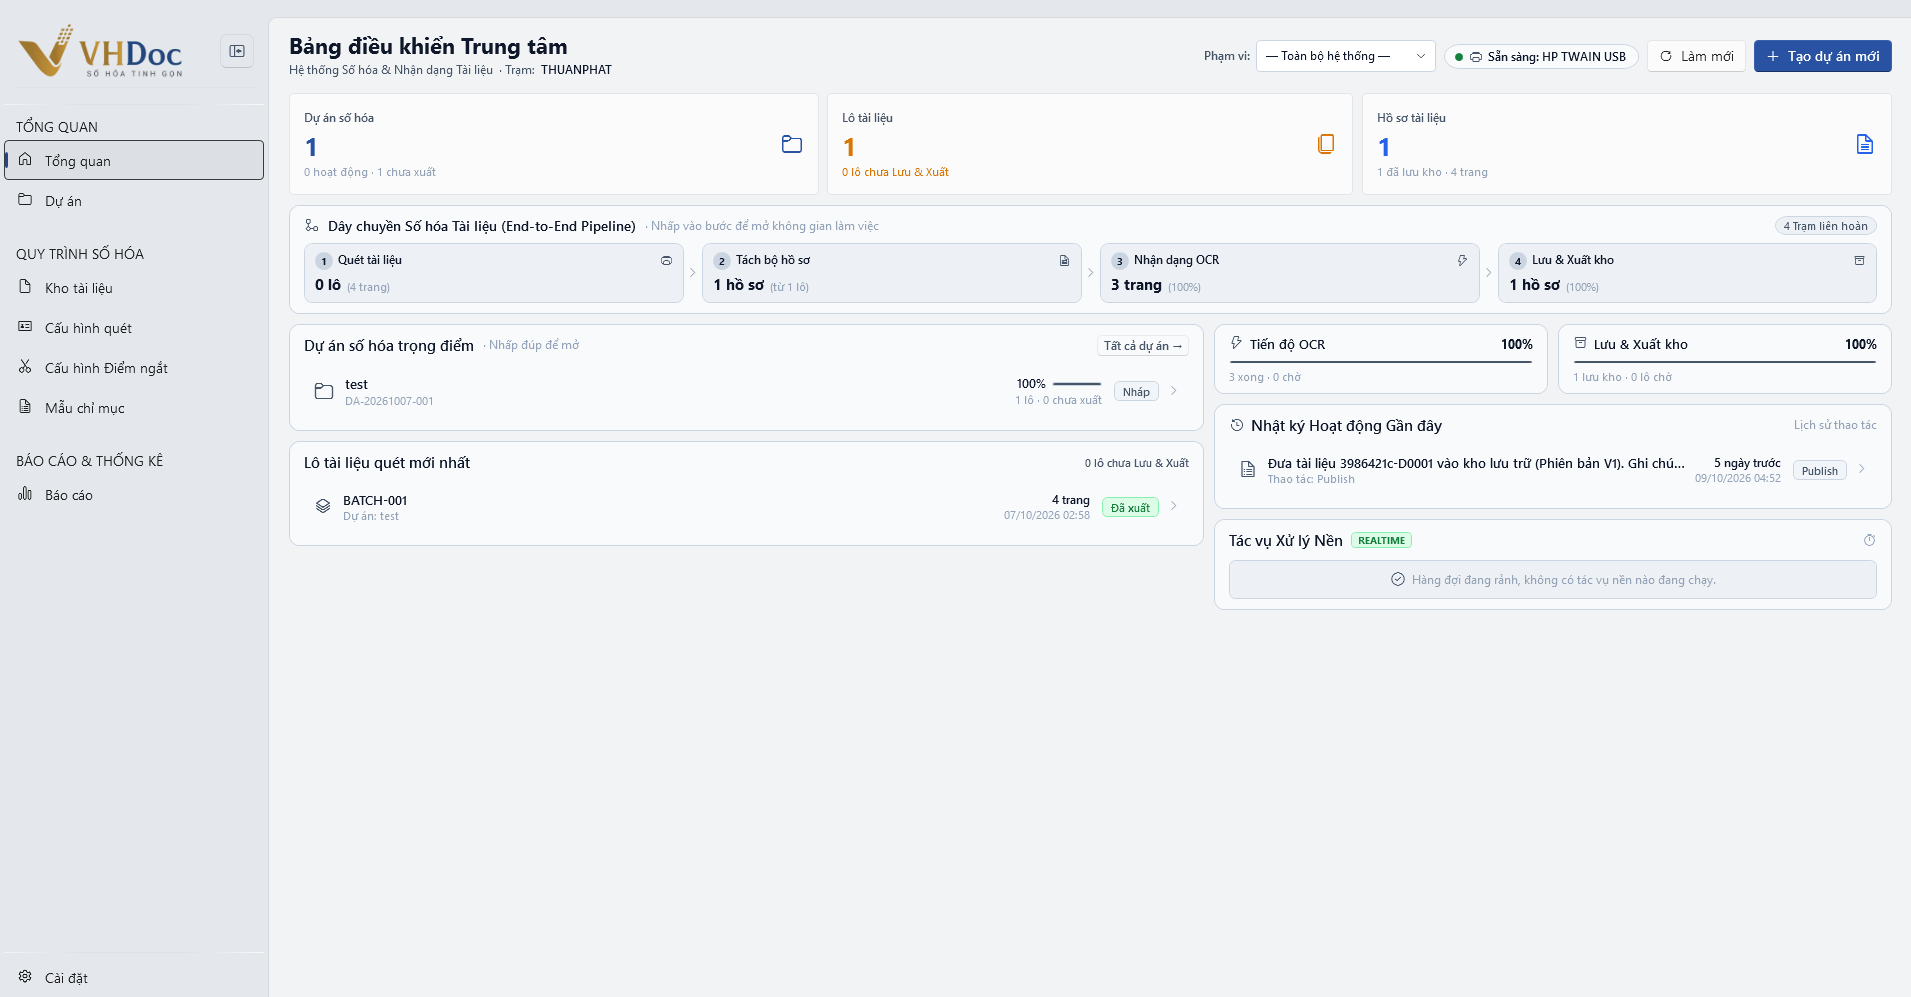Click the document icon in the activity log entry
This screenshot has height=997, width=1911.
tap(1248, 469)
